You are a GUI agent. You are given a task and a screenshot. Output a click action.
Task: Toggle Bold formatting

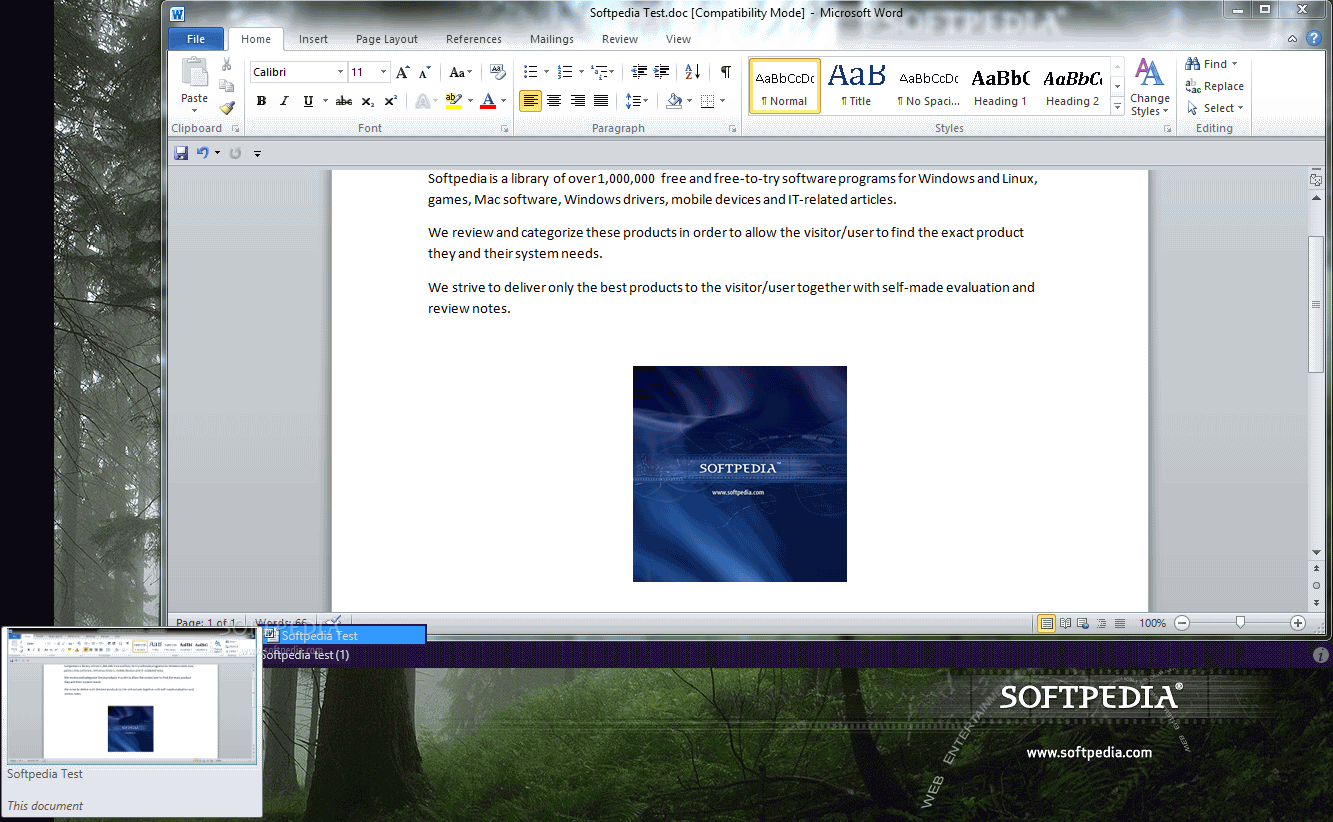pos(261,101)
